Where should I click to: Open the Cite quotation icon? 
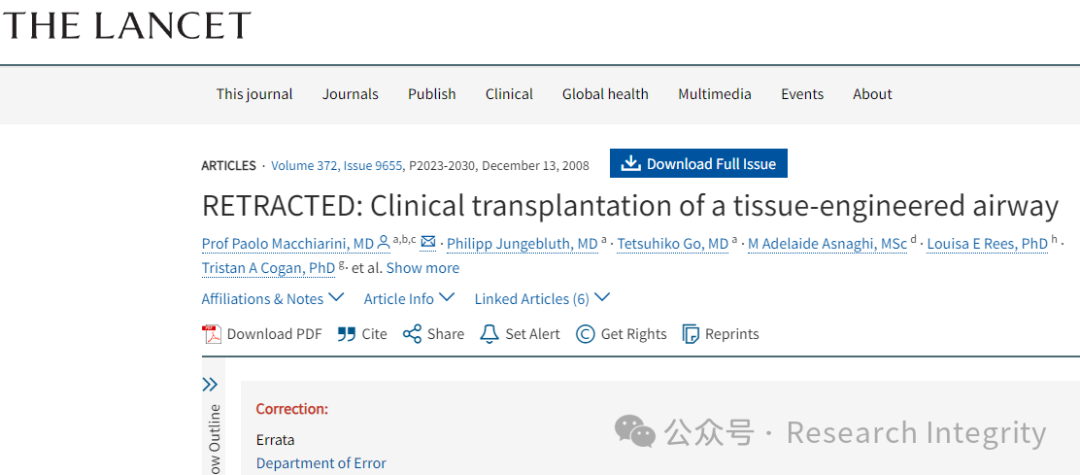(x=346, y=335)
